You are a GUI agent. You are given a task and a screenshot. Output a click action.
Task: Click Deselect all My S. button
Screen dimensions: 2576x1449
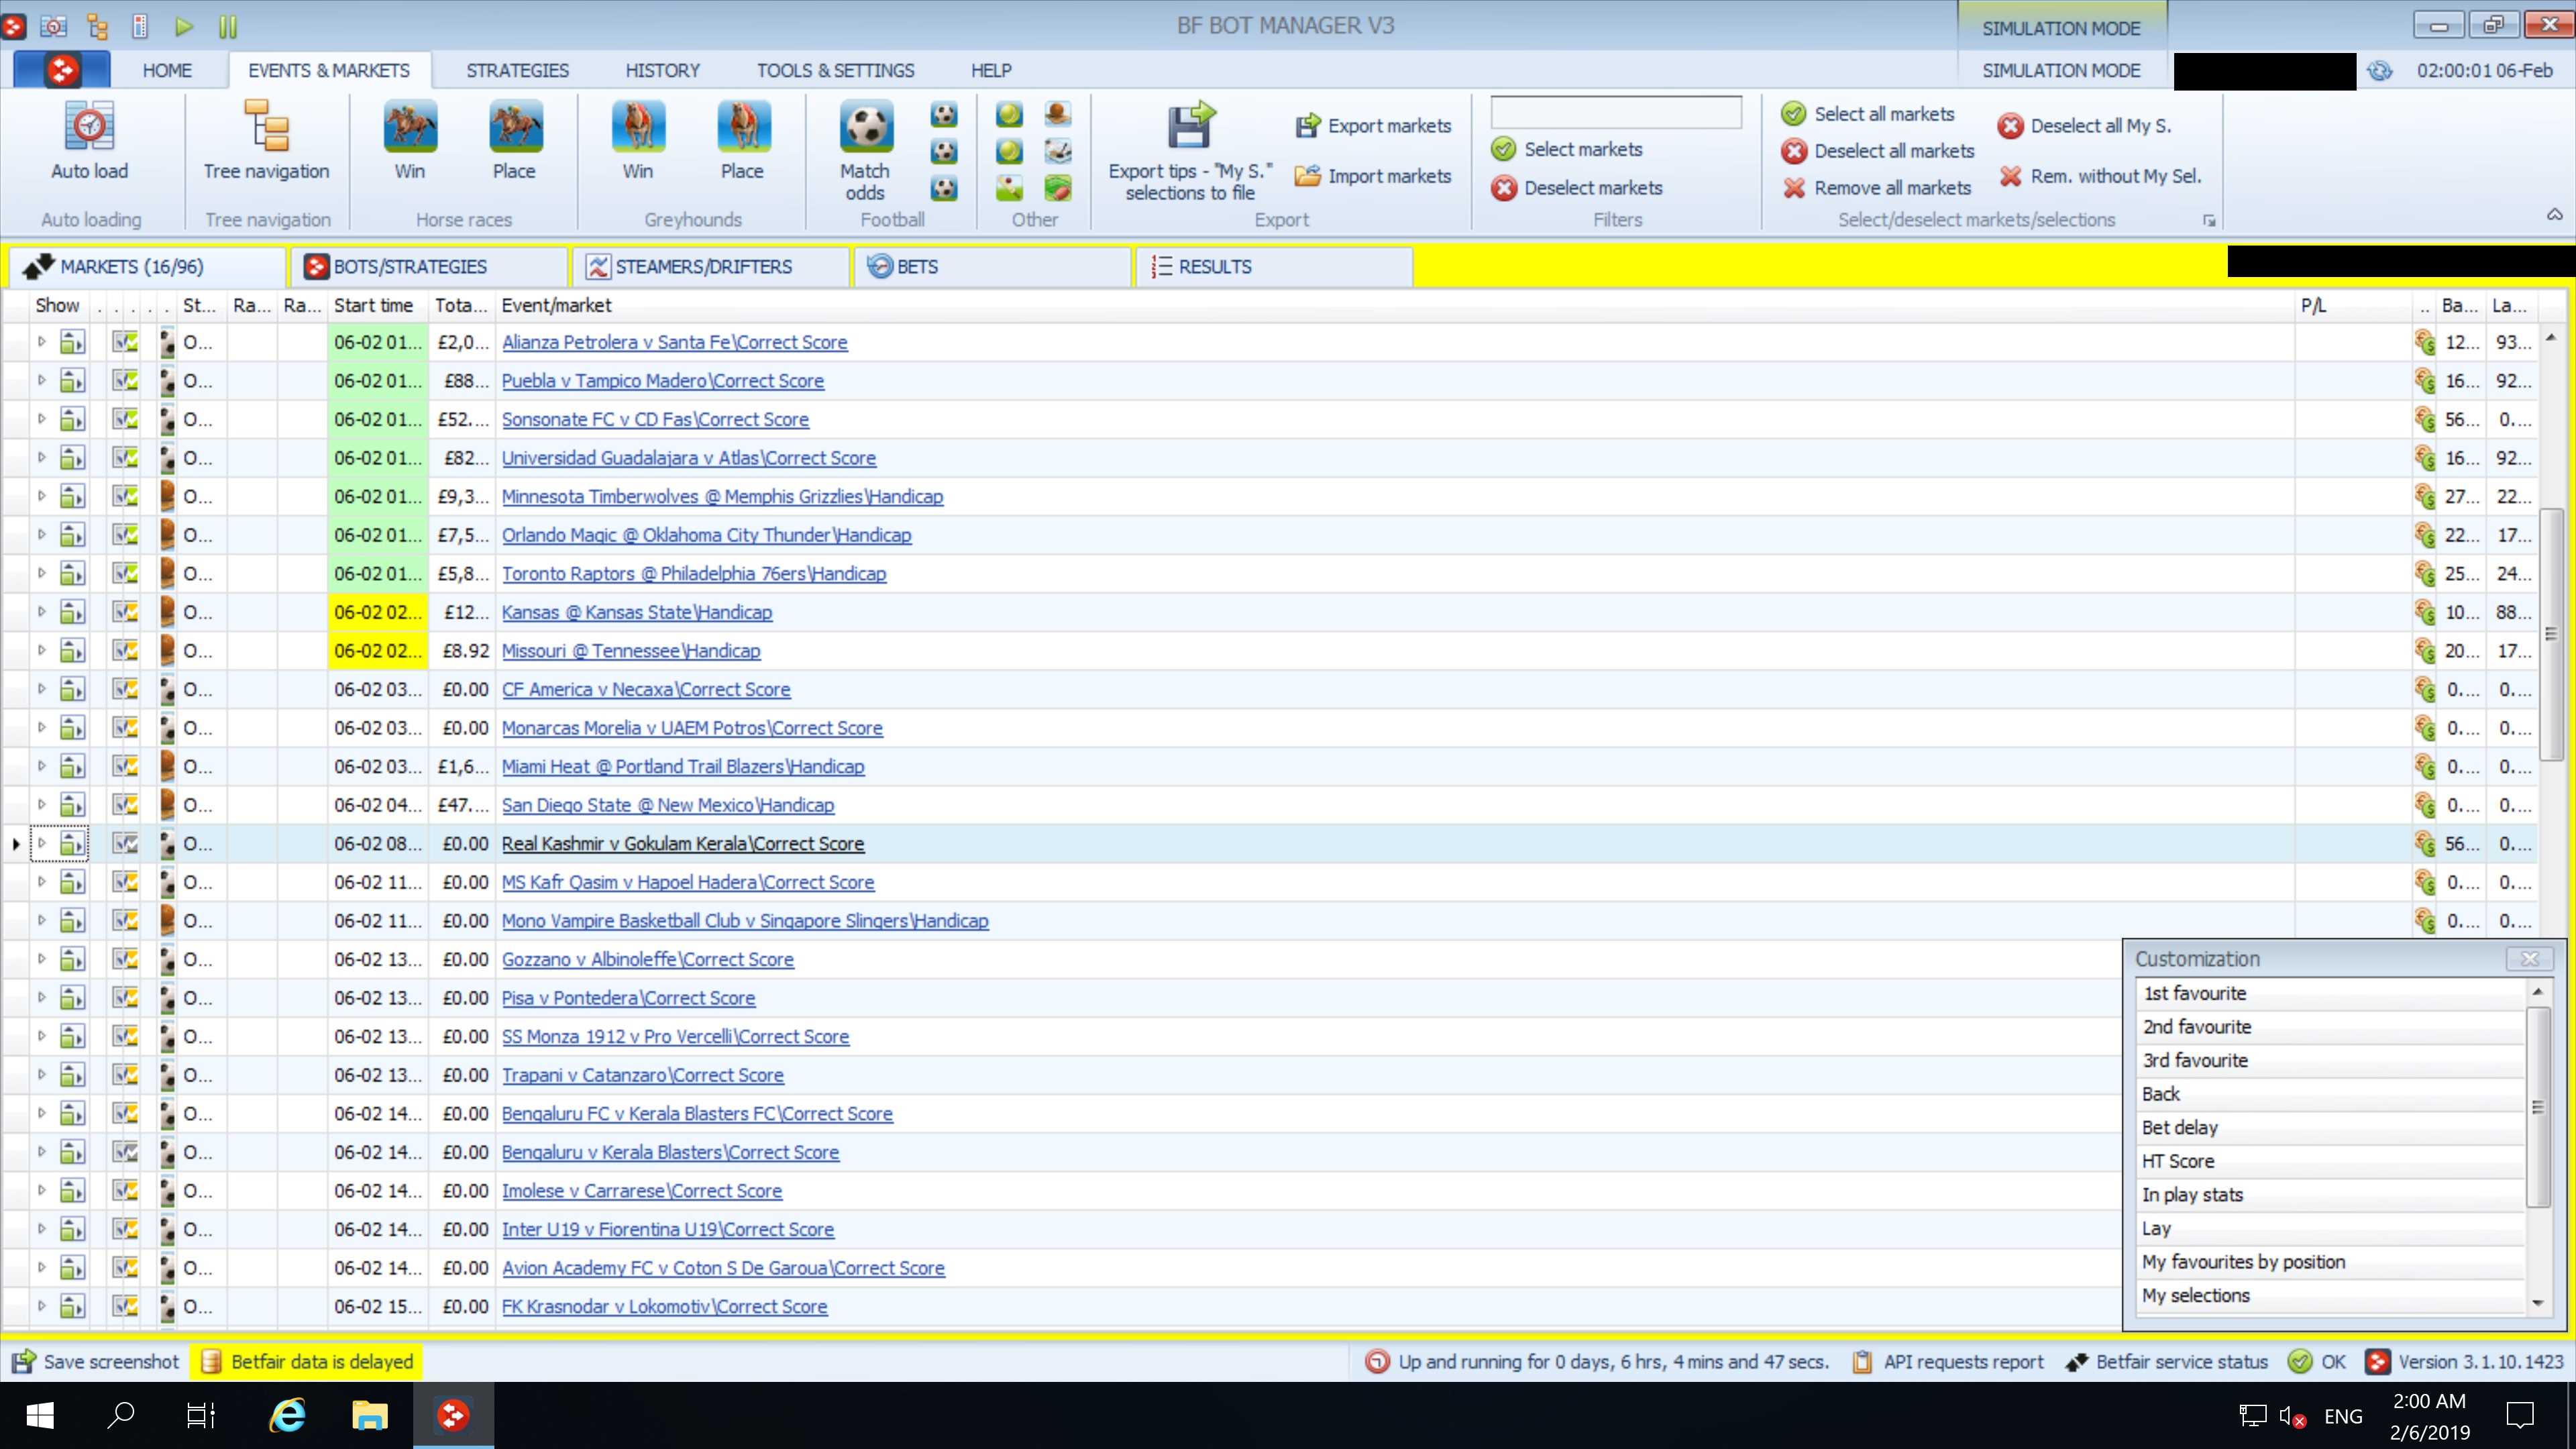point(2085,126)
